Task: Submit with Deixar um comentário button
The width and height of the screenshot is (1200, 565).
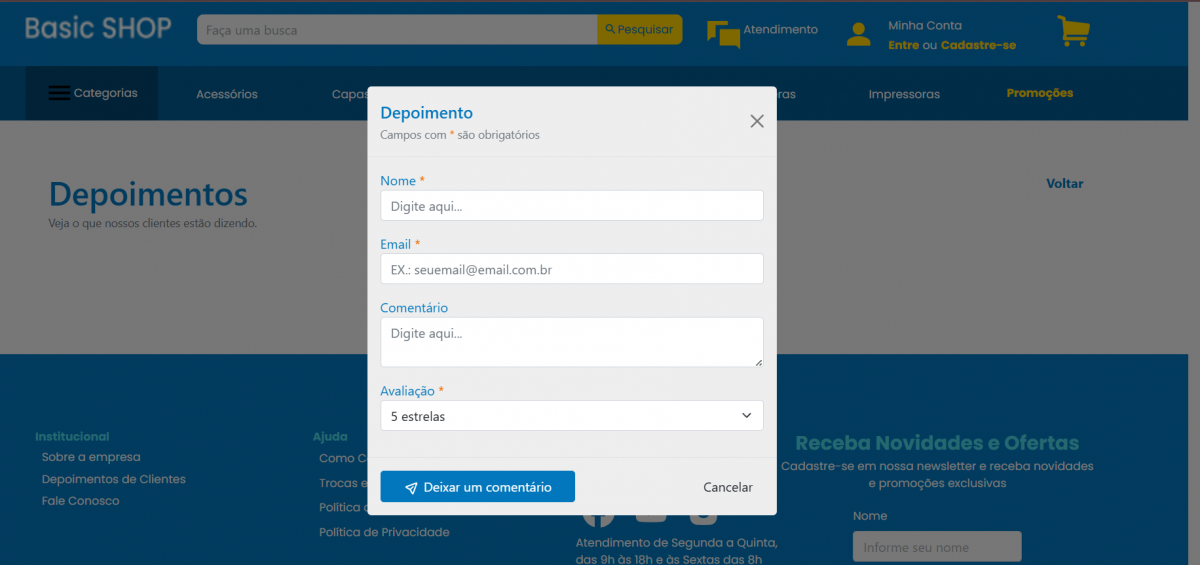Action: point(477,487)
